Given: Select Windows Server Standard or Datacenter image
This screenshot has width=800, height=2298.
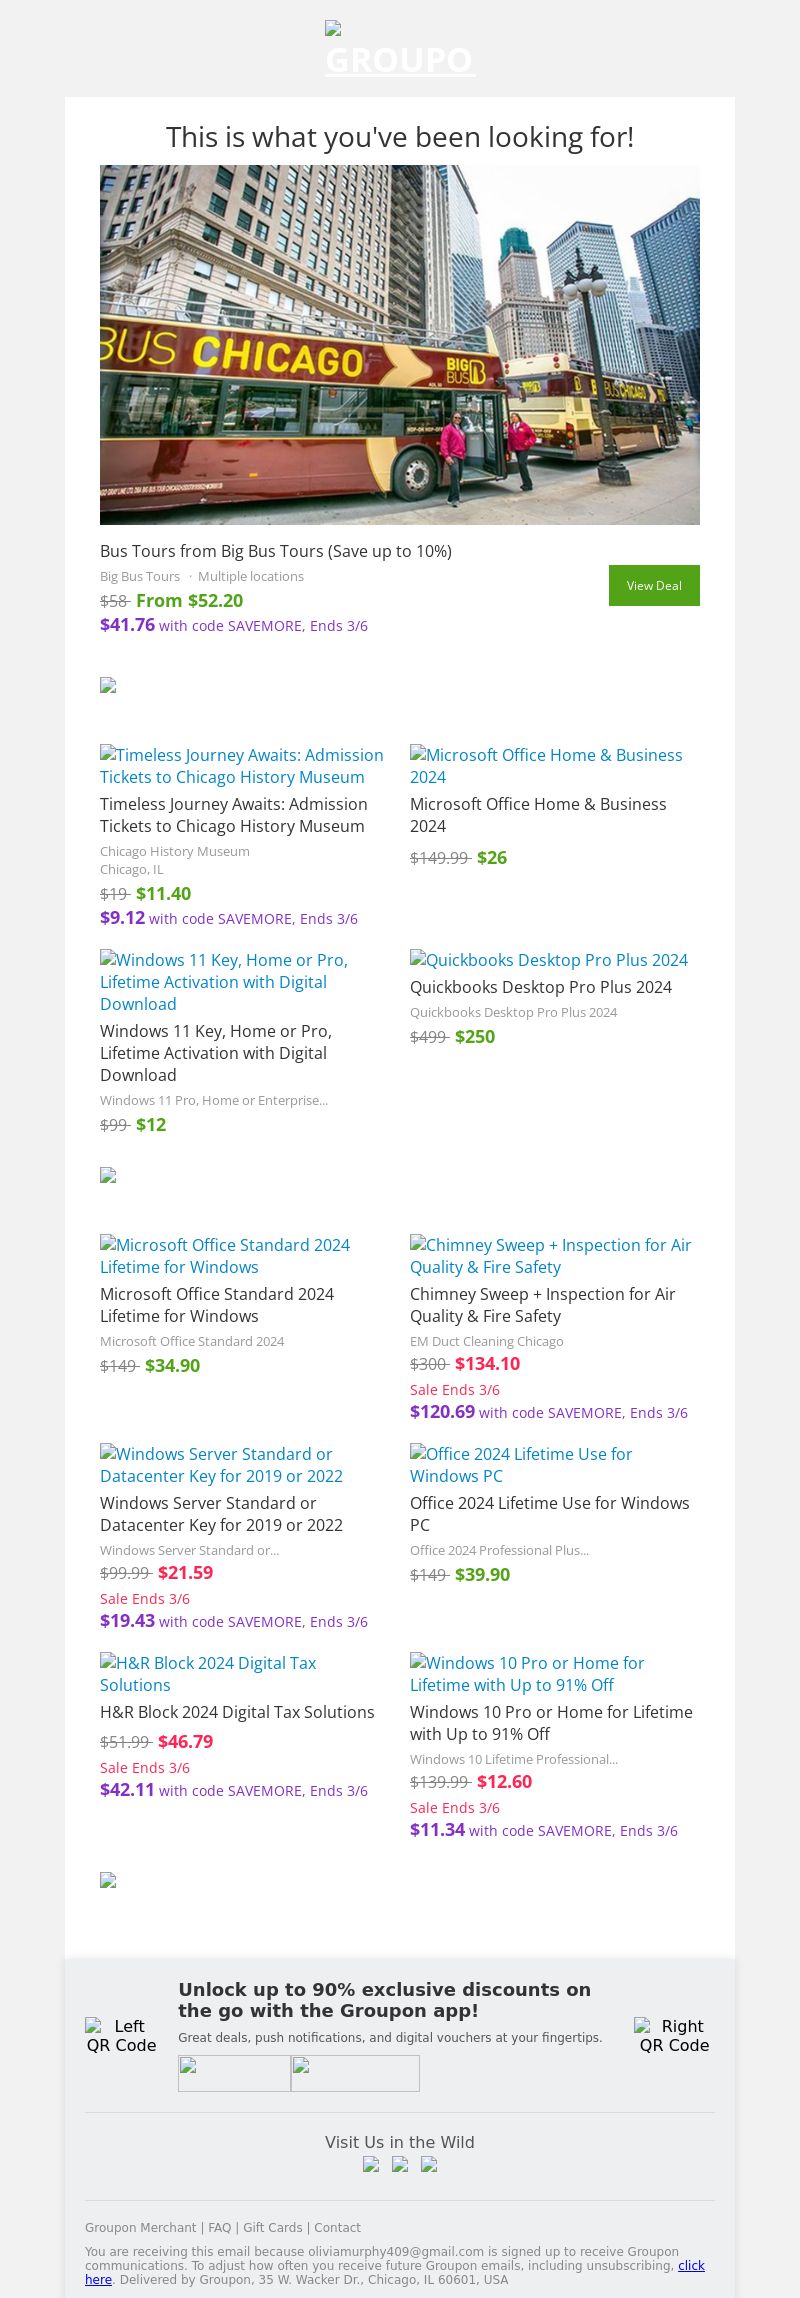Looking at the screenshot, I should (221, 1465).
